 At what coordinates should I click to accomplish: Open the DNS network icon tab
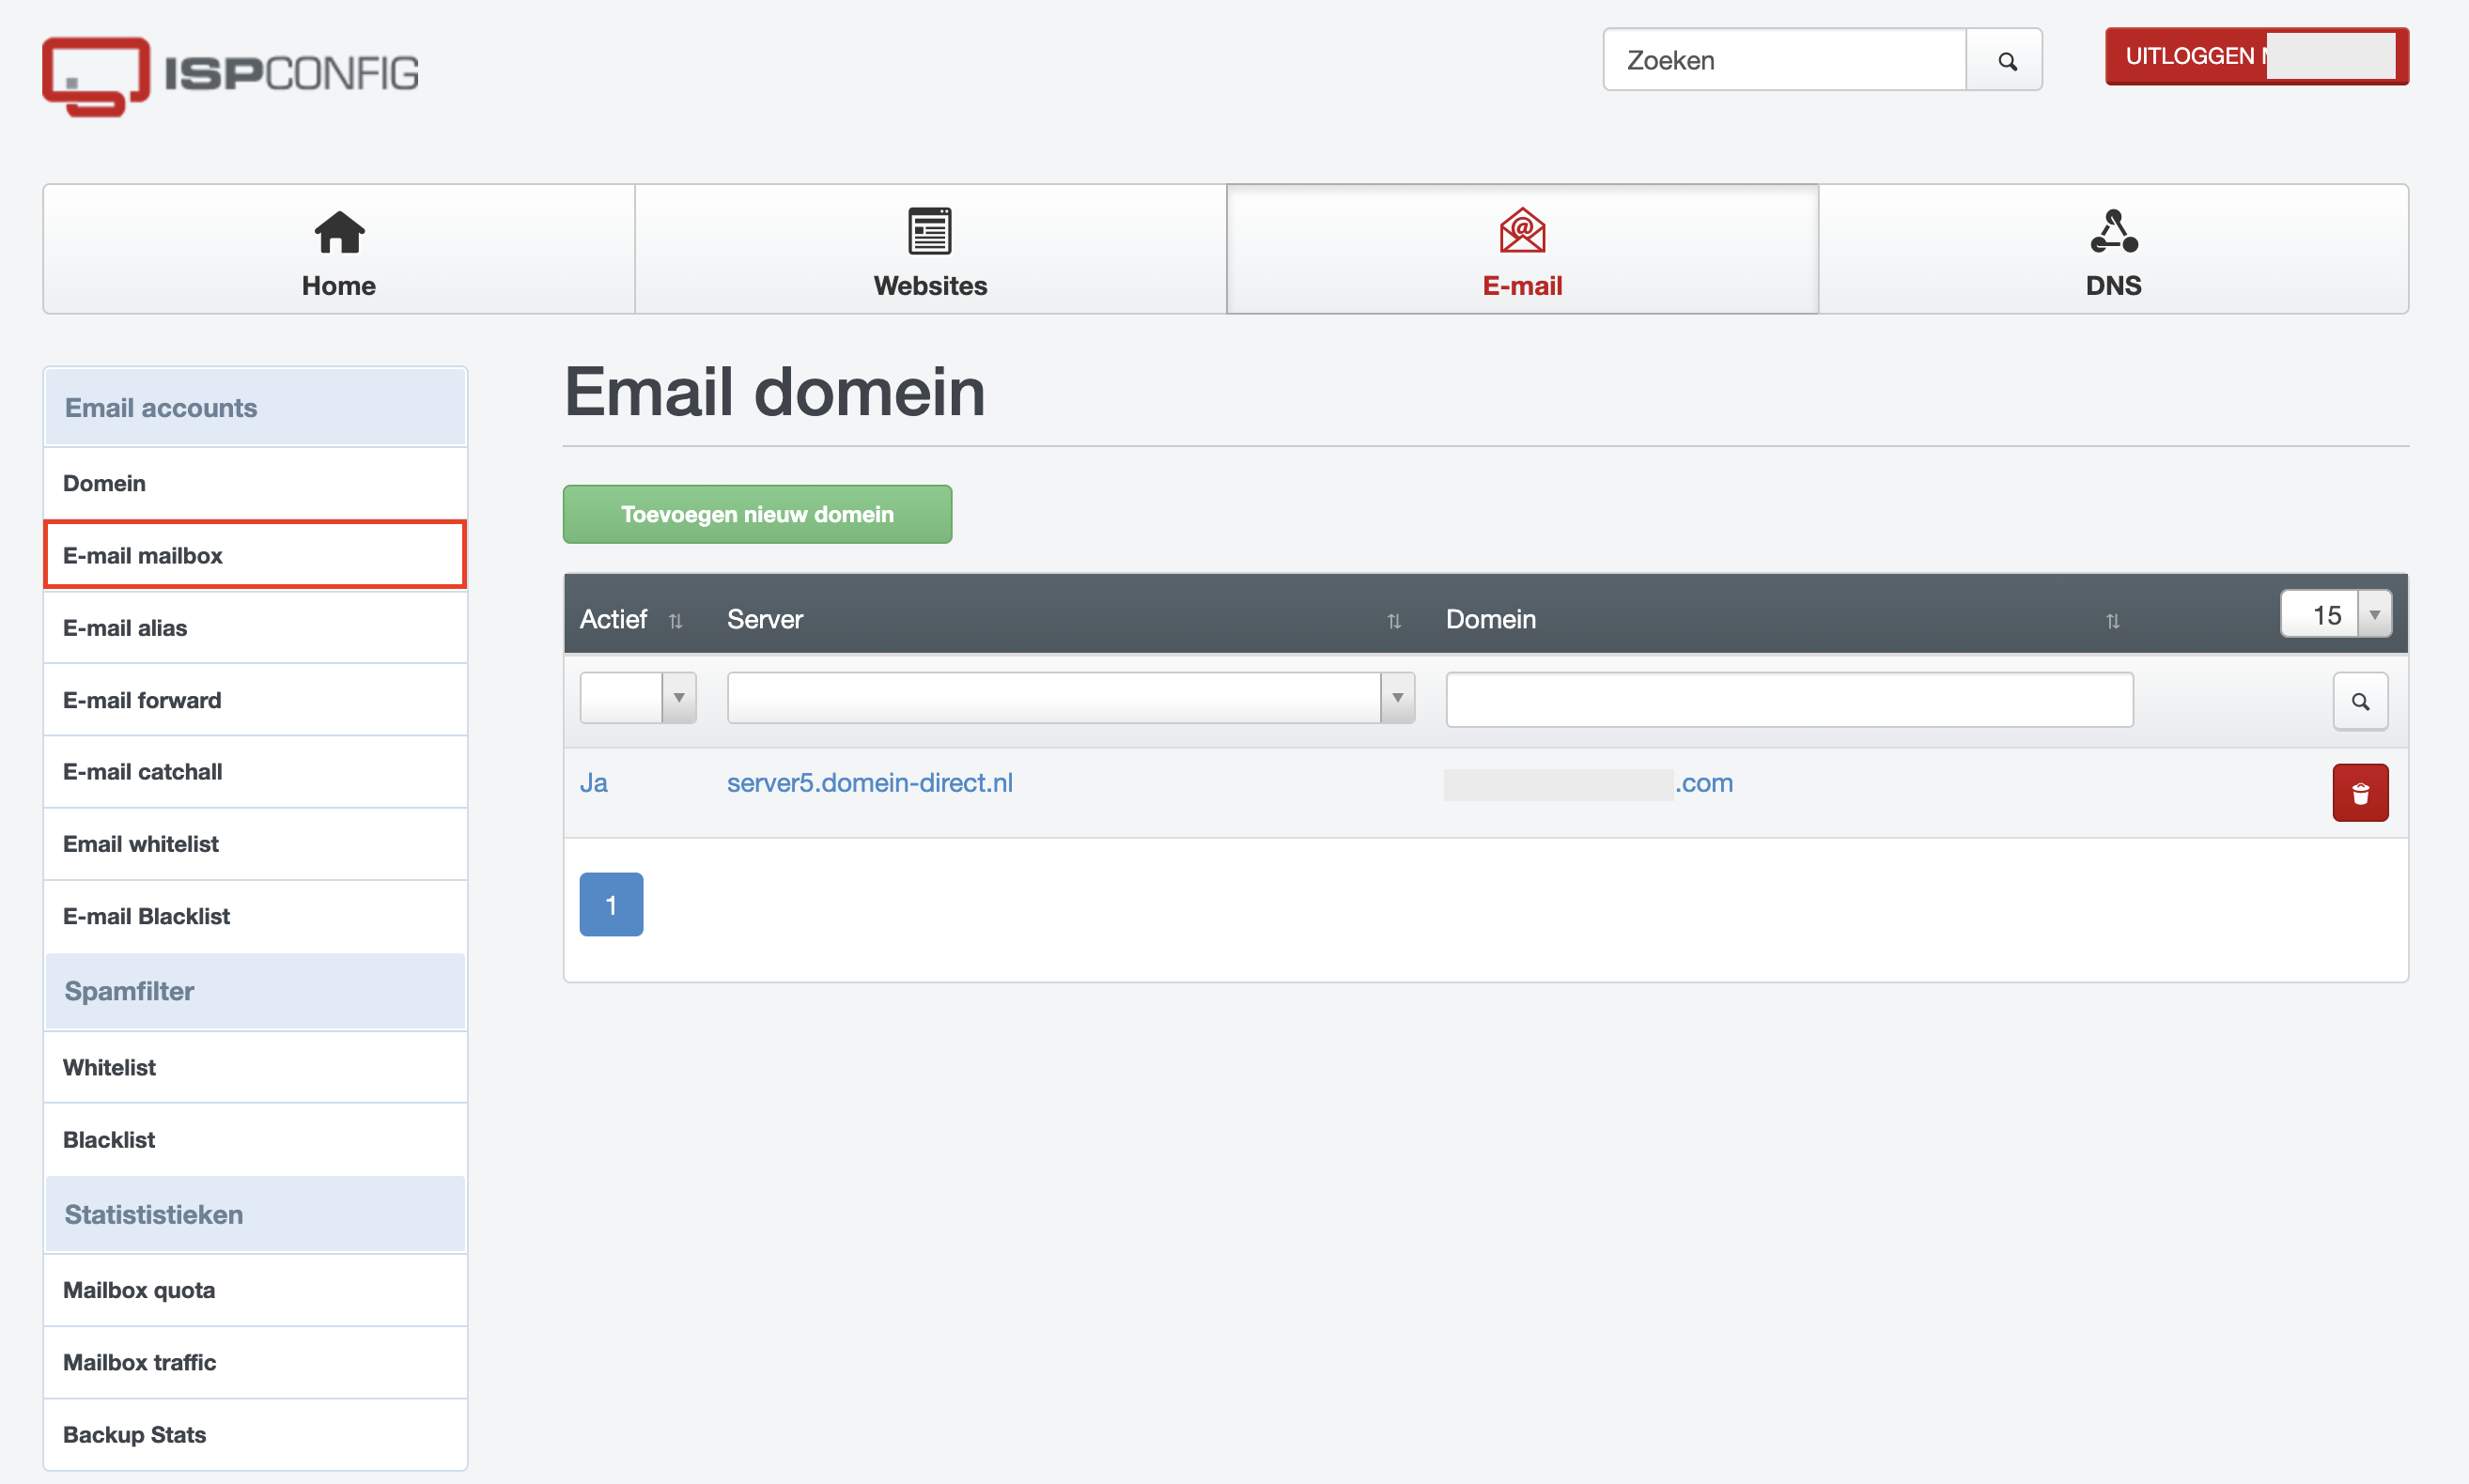(2112, 232)
